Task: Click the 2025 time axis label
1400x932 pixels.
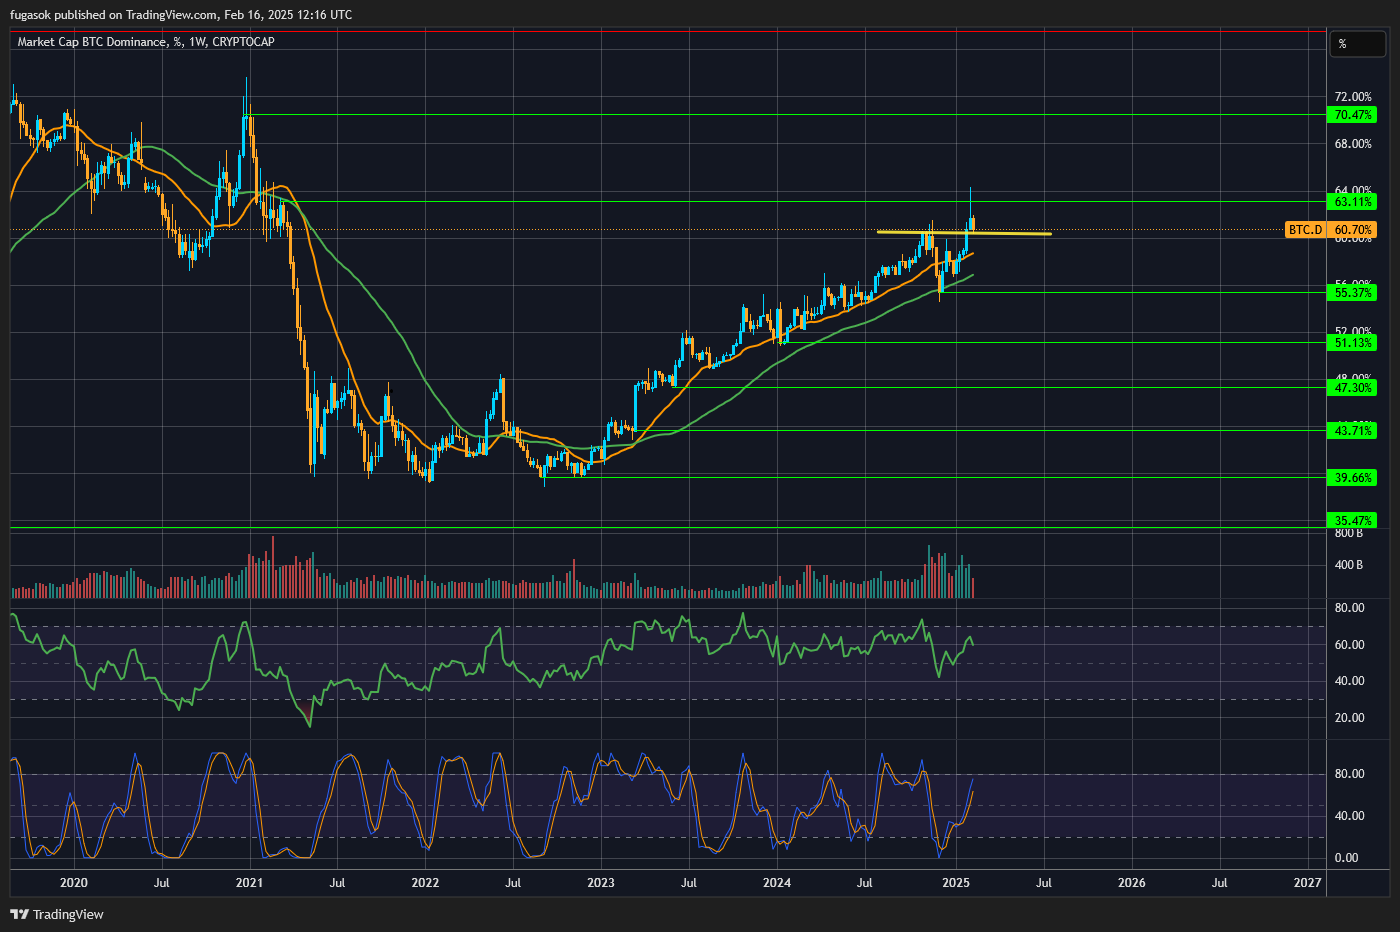Action: pos(956,883)
